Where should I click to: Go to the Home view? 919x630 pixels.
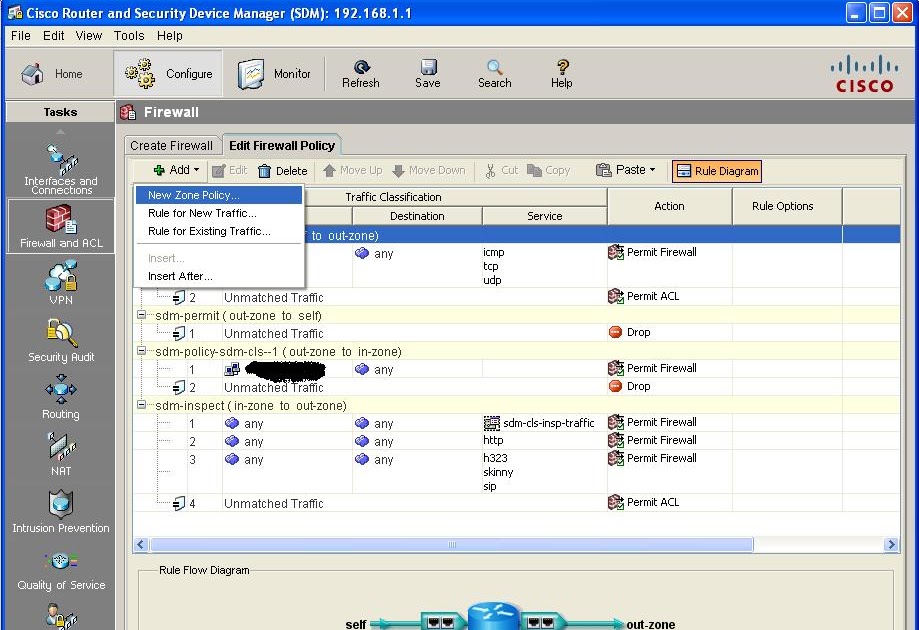52,74
